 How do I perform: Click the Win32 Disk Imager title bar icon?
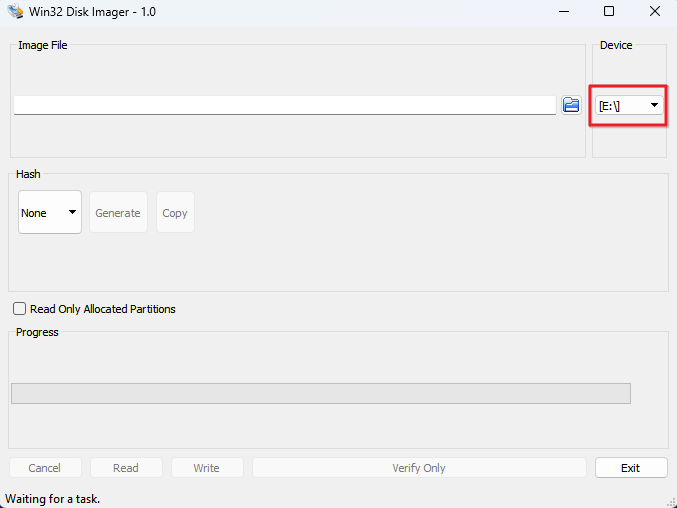pos(15,11)
